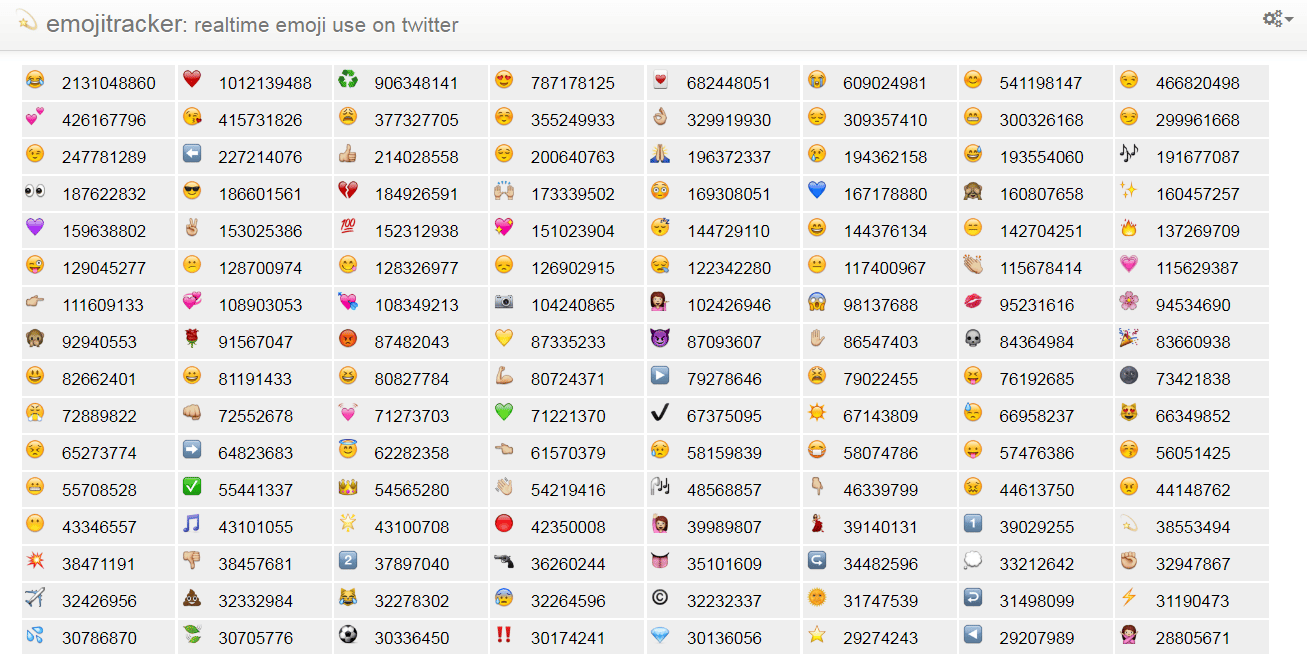1307x654 pixels.
Task: Select the soccer ball emoji
Action: pyautogui.click(x=348, y=637)
